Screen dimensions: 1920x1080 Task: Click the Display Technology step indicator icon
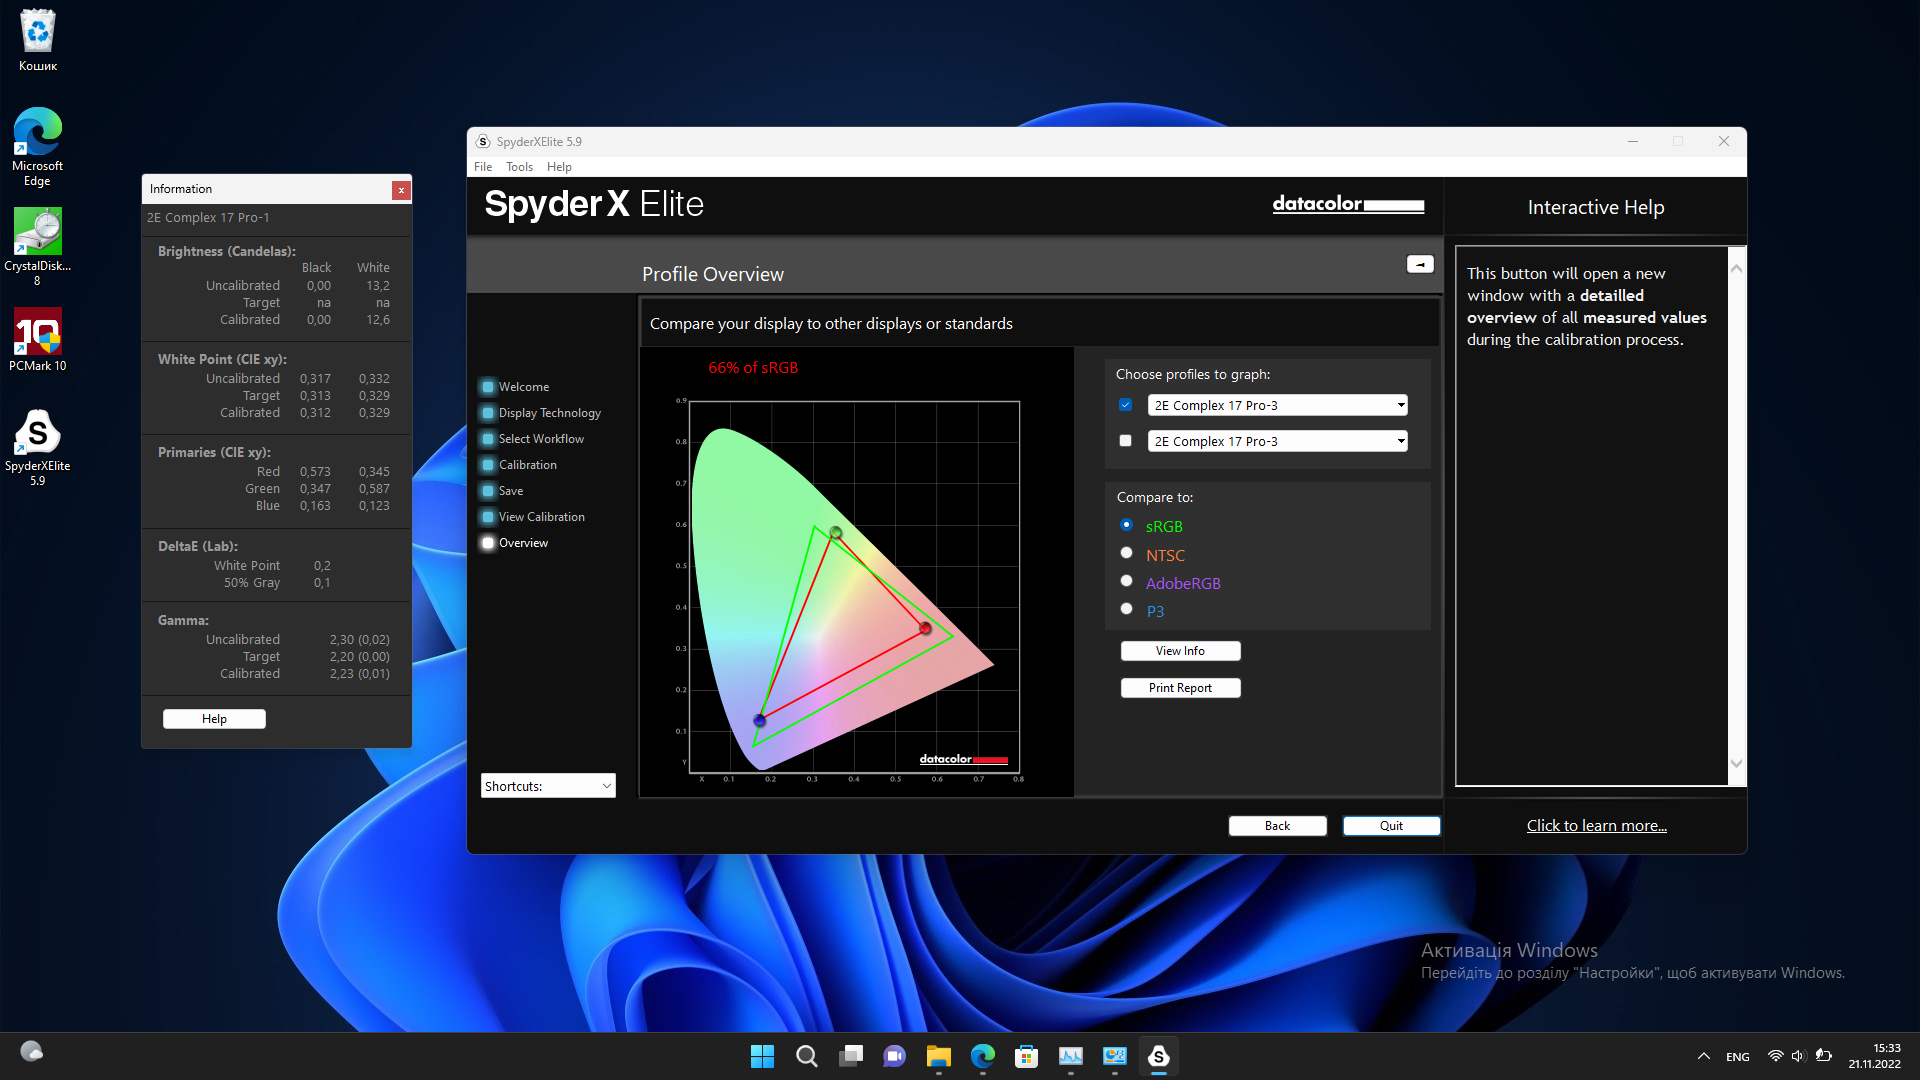point(488,413)
